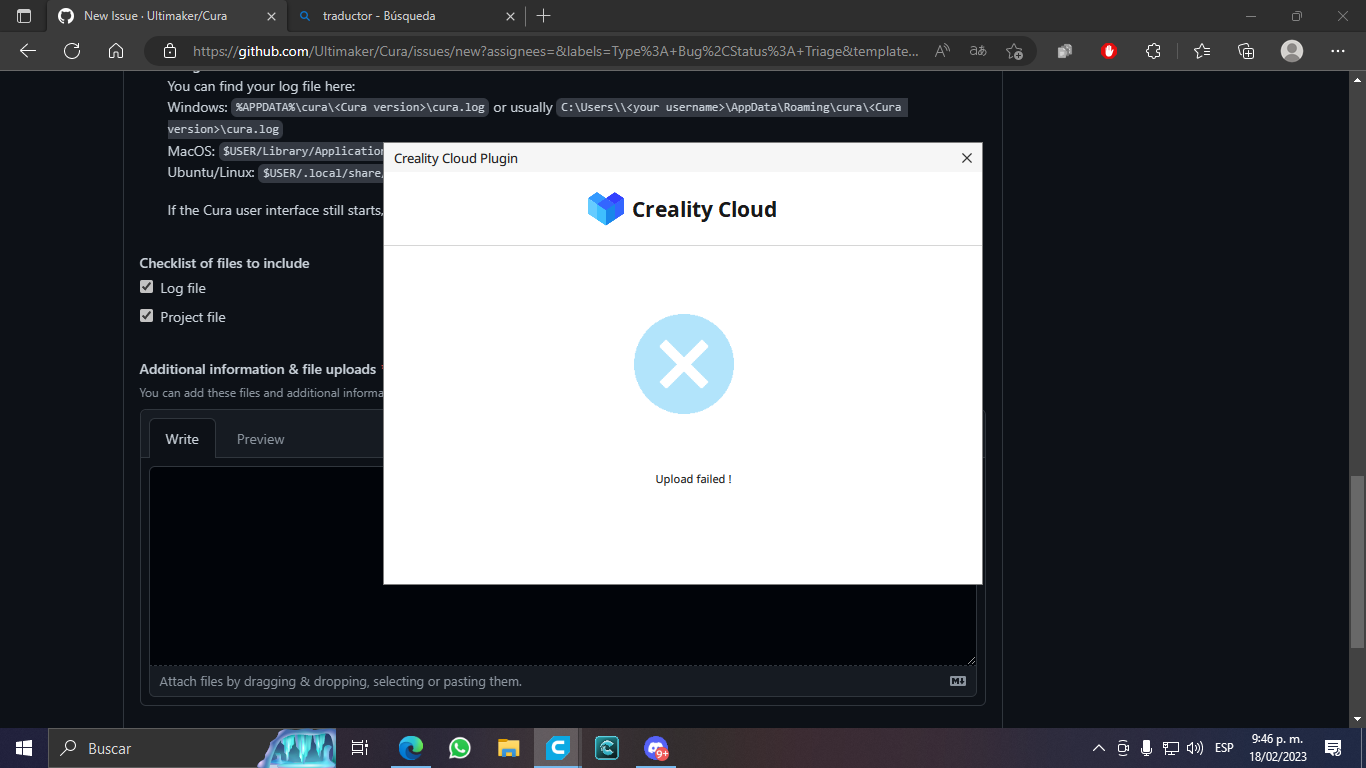Expand hidden icons in the system tray
The height and width of the screenshot is (768, 1366).
[1098, 747]
